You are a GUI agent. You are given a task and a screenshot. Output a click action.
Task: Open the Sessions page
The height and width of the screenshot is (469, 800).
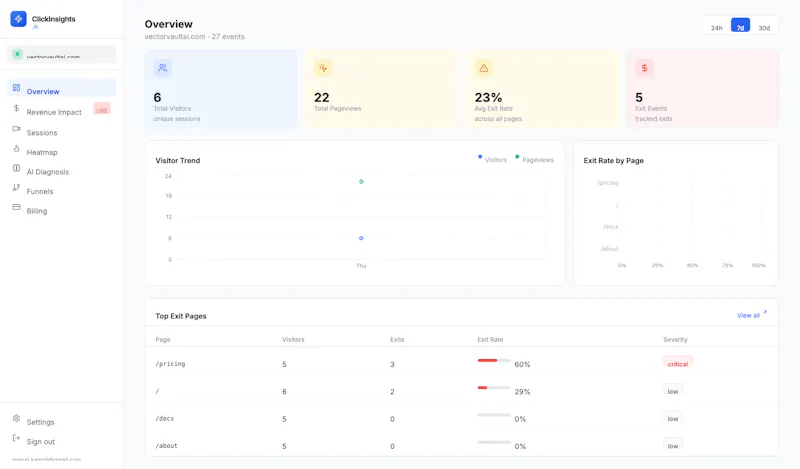[42, 132]
